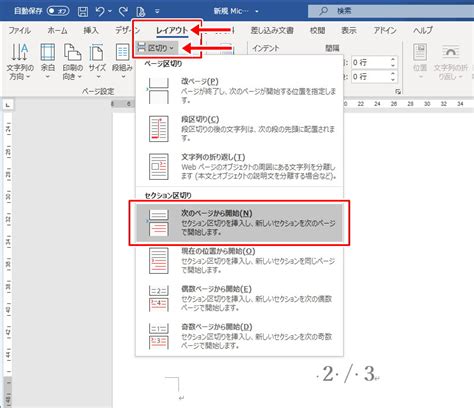Viewport: 474px width, 408px height.
Task: Collapse the 区切り breaks dropdown
Action: point(156,48)
